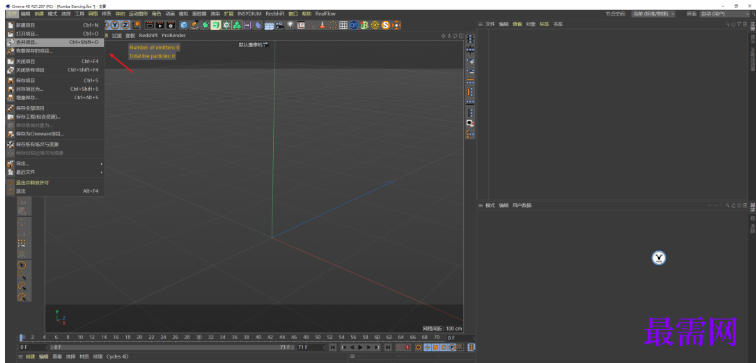Click the green subdivision surface icon
756x363 pixels.
point(205,25)
